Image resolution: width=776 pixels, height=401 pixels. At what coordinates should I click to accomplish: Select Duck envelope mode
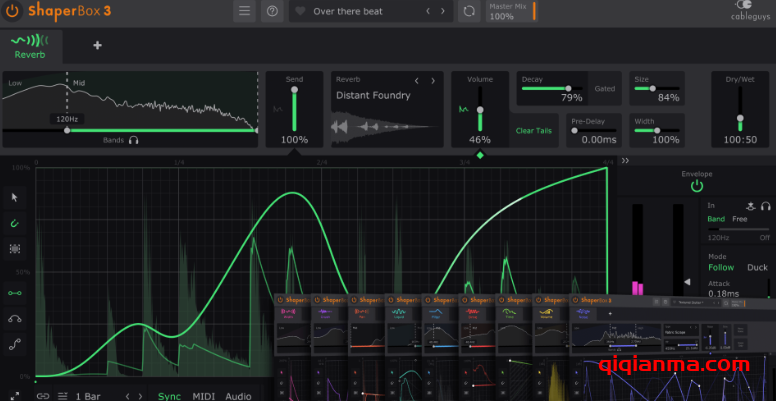(x=757, y=267)
